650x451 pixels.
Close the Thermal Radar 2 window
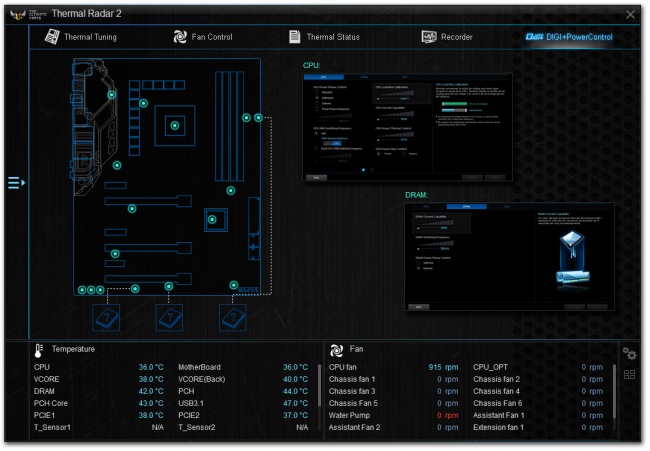click(630, 14)
